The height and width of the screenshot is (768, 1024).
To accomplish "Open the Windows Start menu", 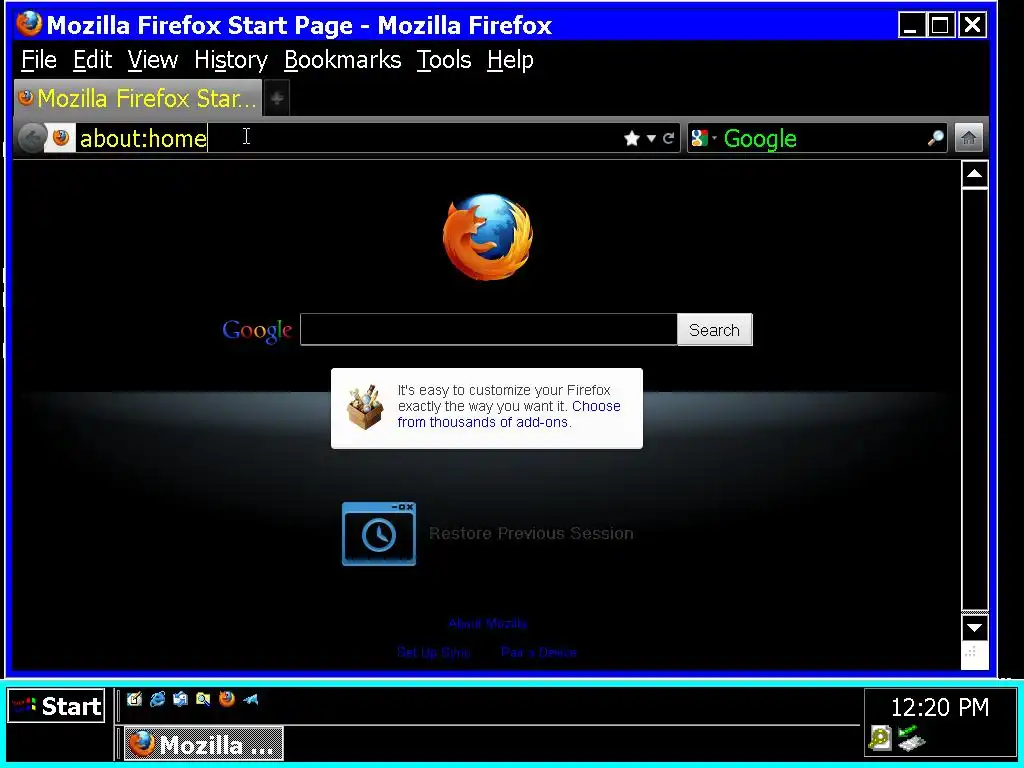I will pyautogui.click(x=57, y=706).
